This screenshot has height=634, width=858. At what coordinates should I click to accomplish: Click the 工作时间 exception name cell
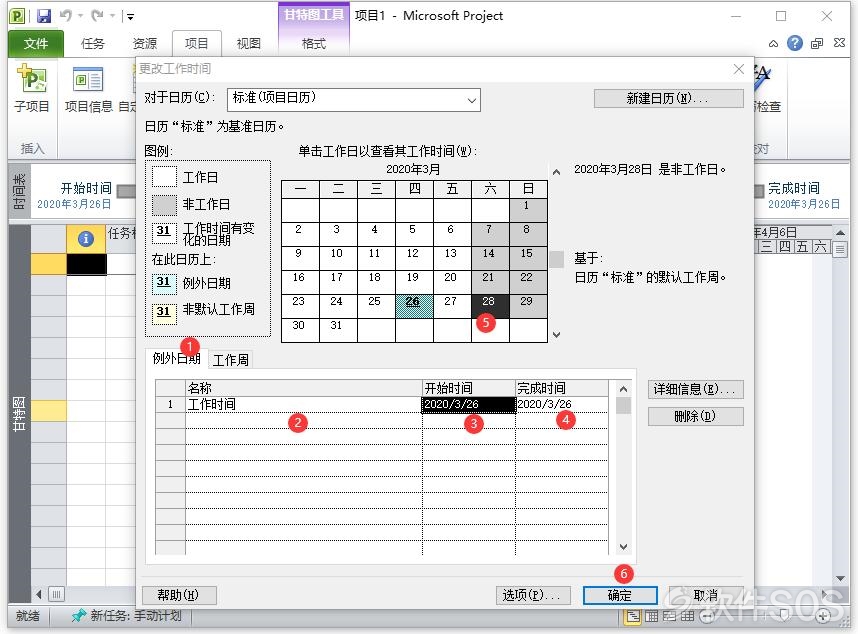(304, 404)
